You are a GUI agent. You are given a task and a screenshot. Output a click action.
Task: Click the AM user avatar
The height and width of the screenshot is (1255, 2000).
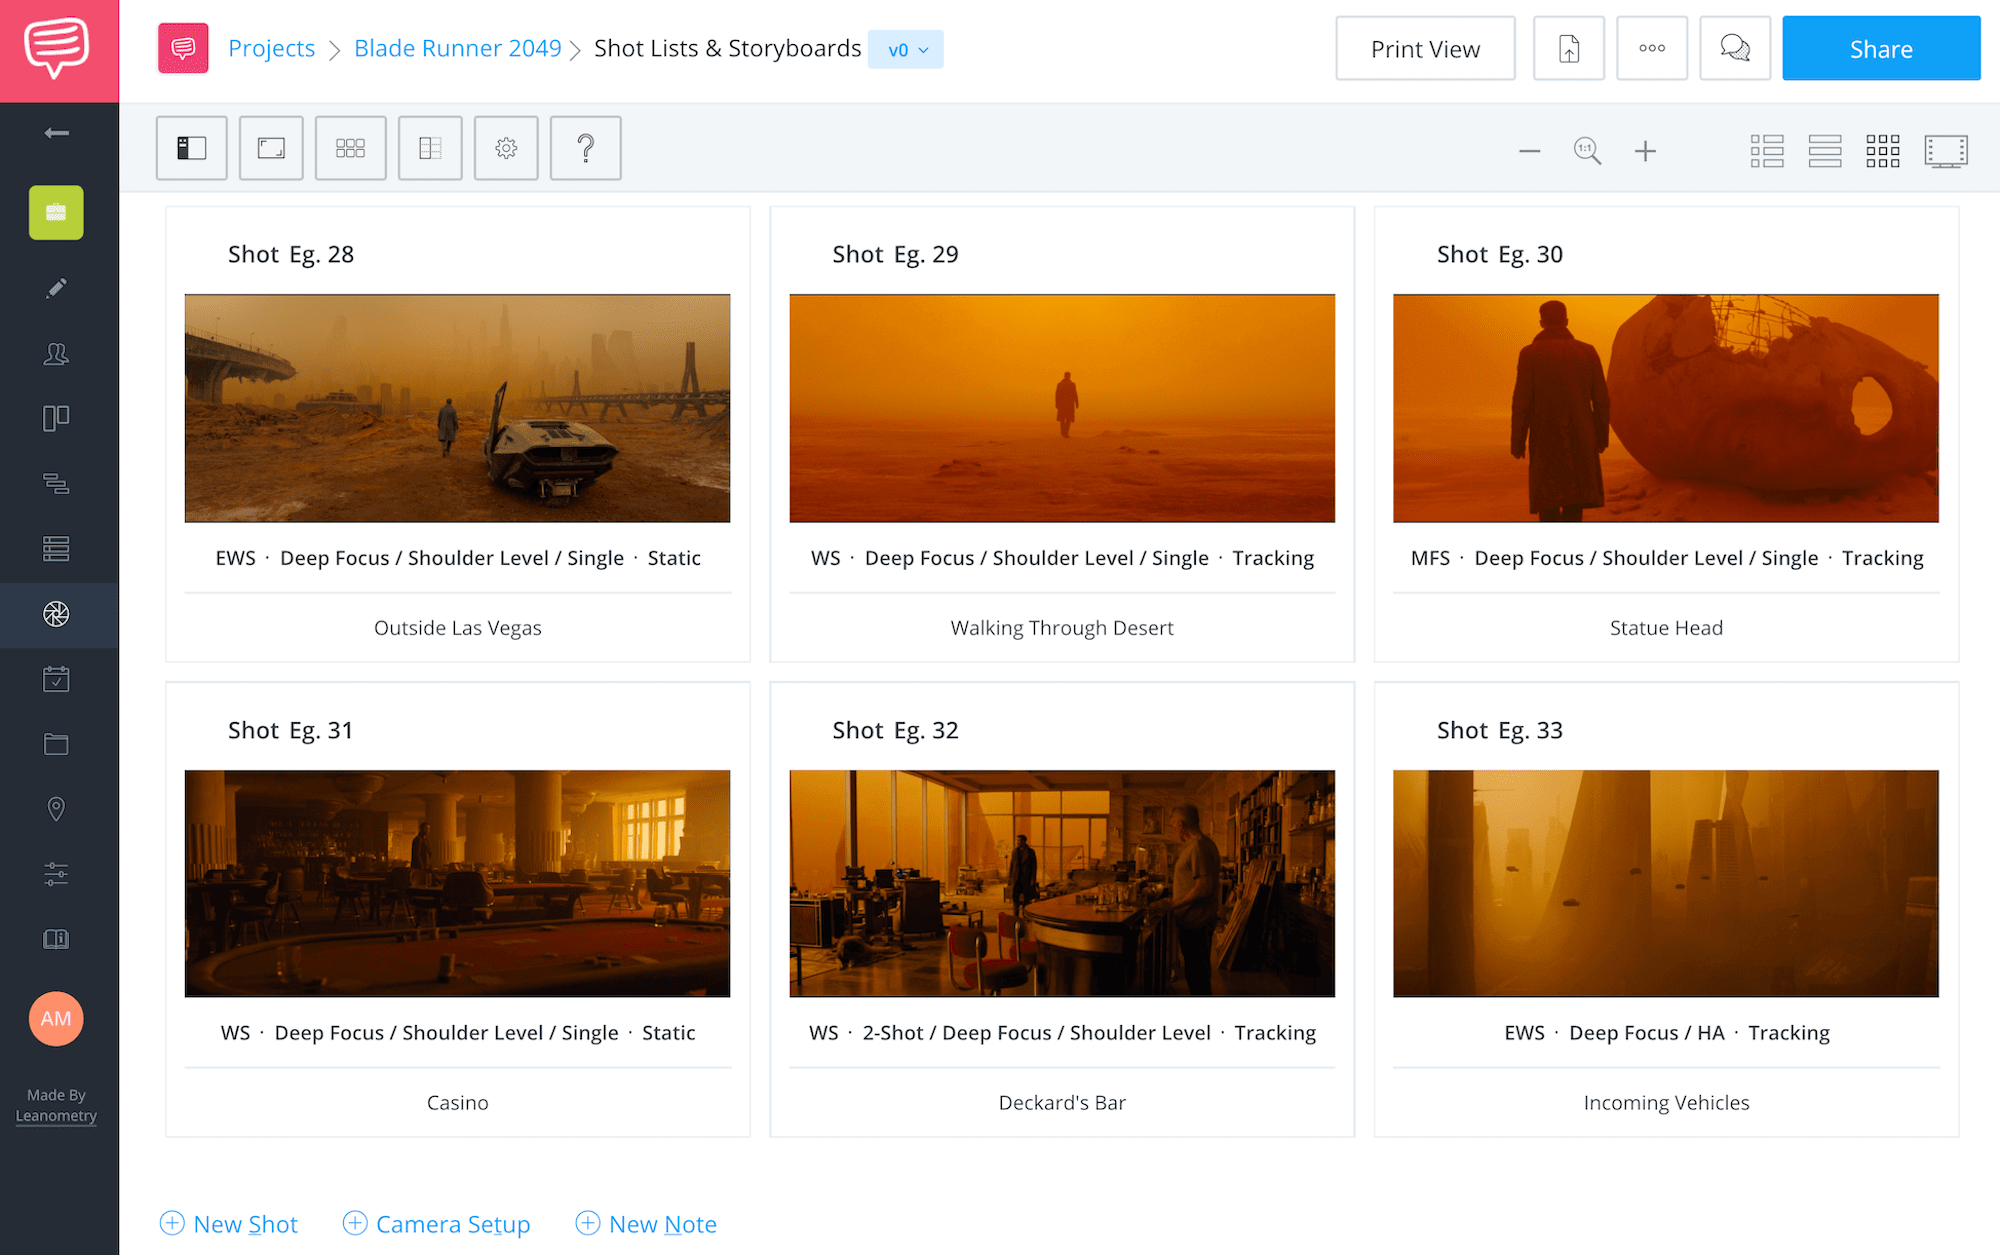(56, 1018)
